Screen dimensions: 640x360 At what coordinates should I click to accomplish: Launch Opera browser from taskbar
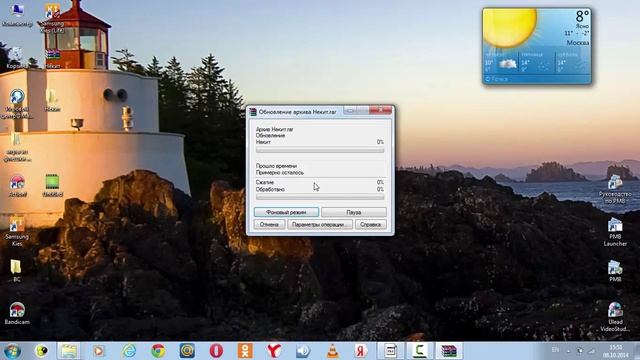pyautogui.click(x=216, y=351)
